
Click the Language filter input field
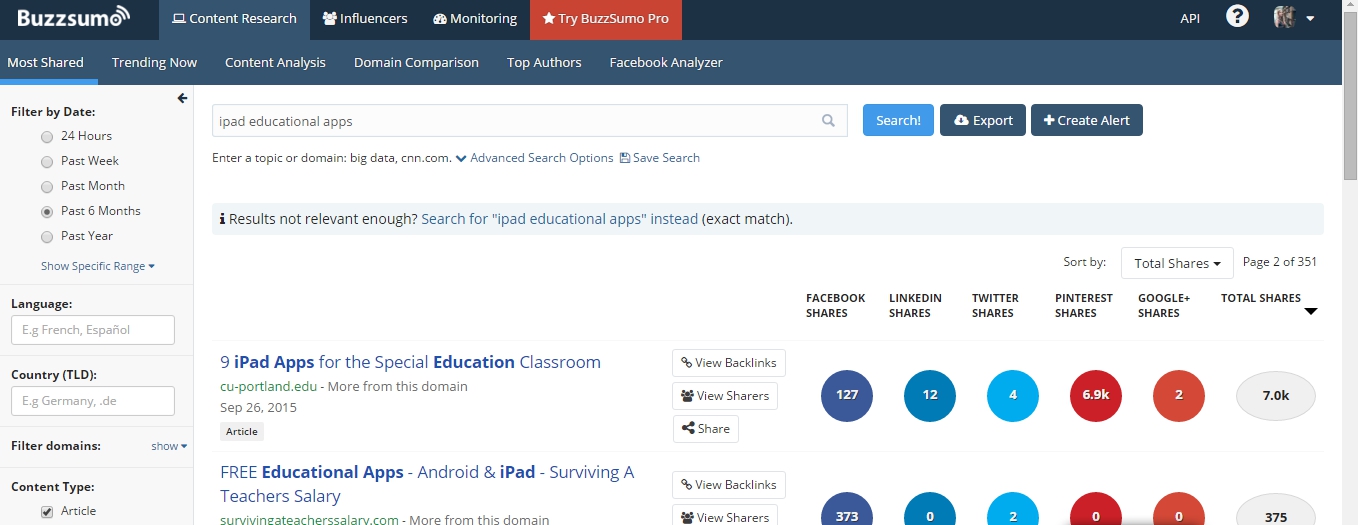click(x=93, y=330)
